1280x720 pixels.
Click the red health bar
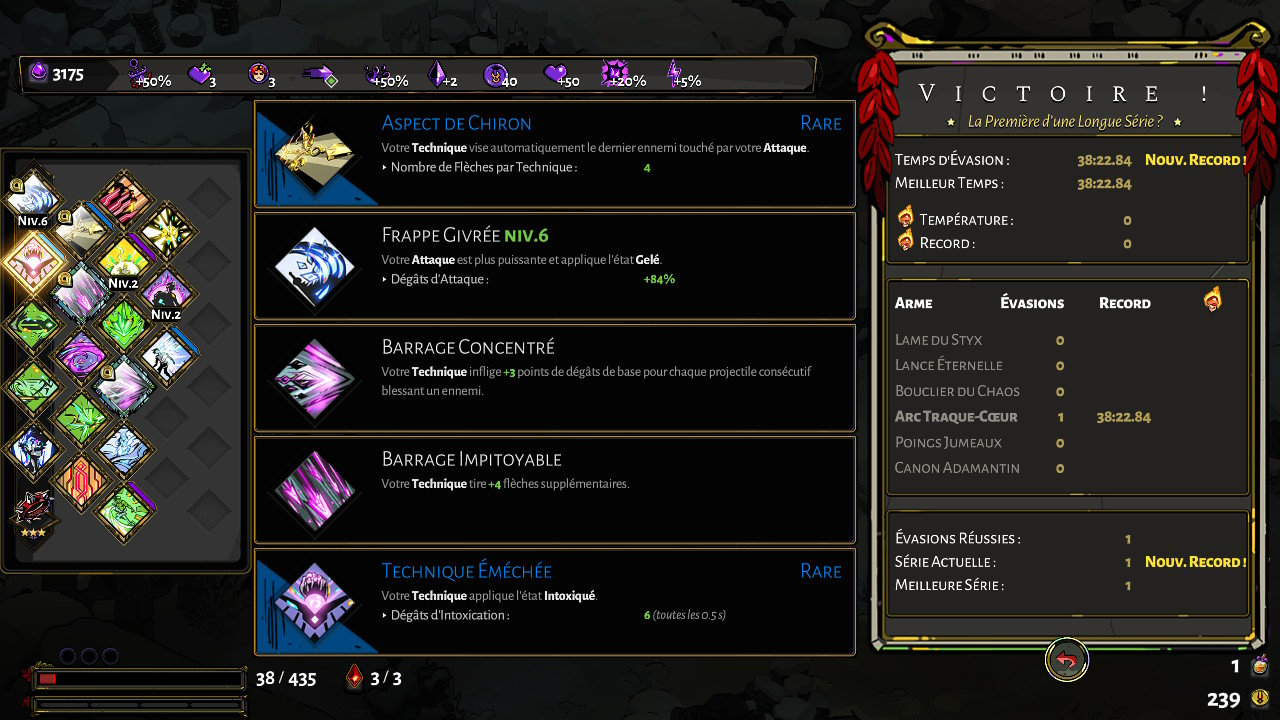pos(139,679)
